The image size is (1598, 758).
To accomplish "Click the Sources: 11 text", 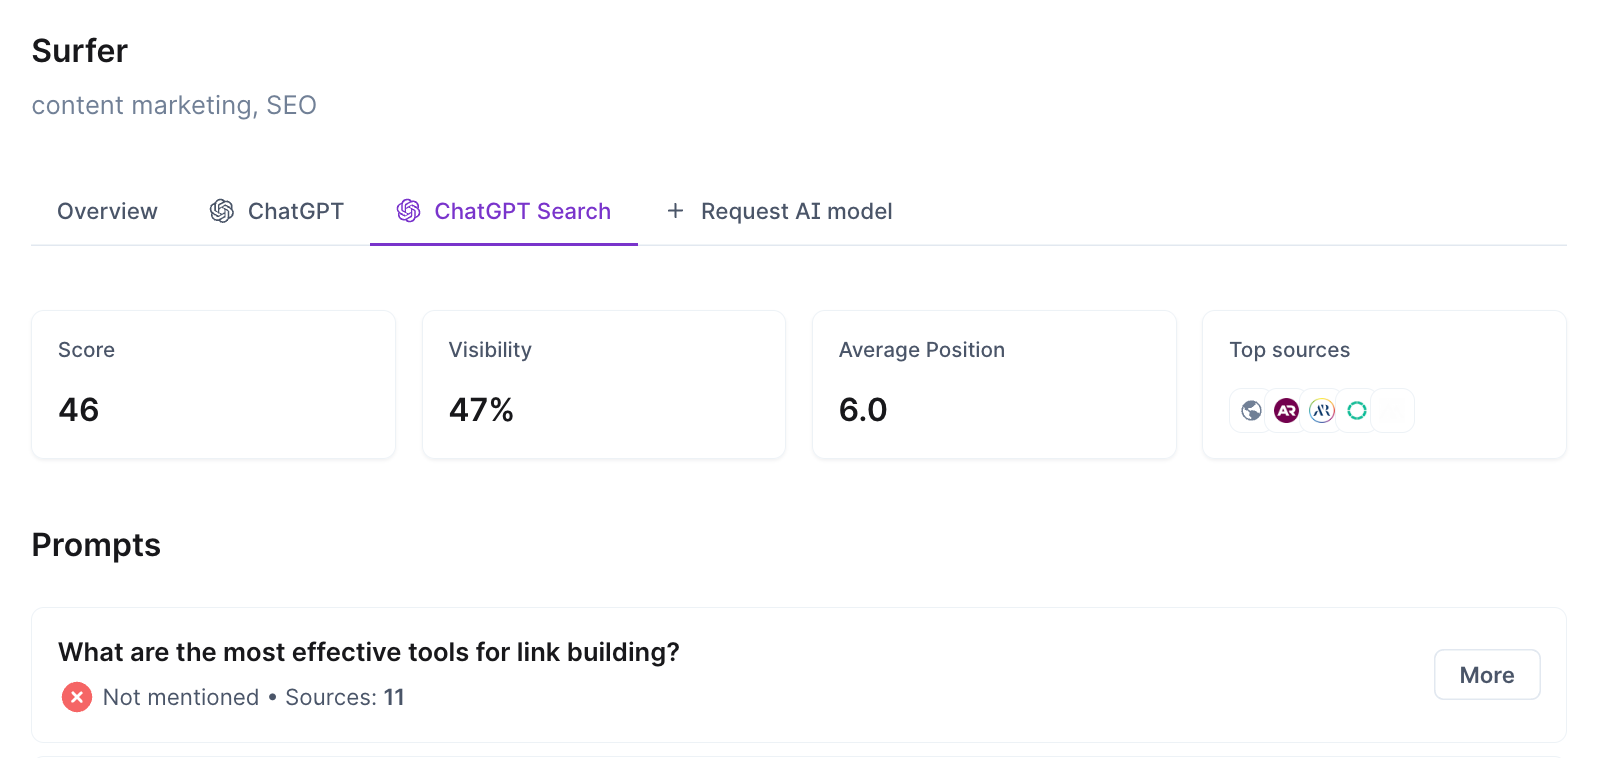I will 345,697.
